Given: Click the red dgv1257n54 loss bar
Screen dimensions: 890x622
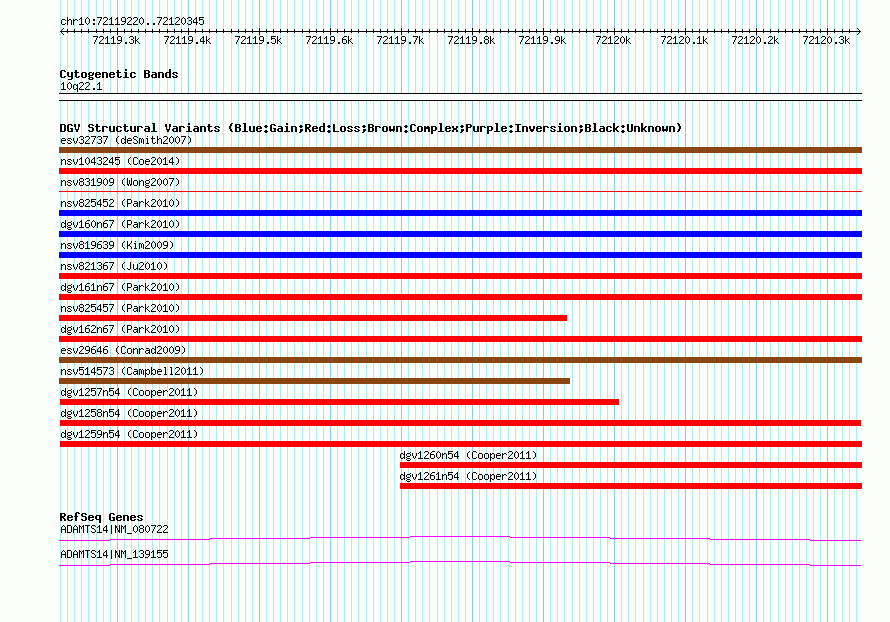Looking at the screenshot, I should point(339,402).
